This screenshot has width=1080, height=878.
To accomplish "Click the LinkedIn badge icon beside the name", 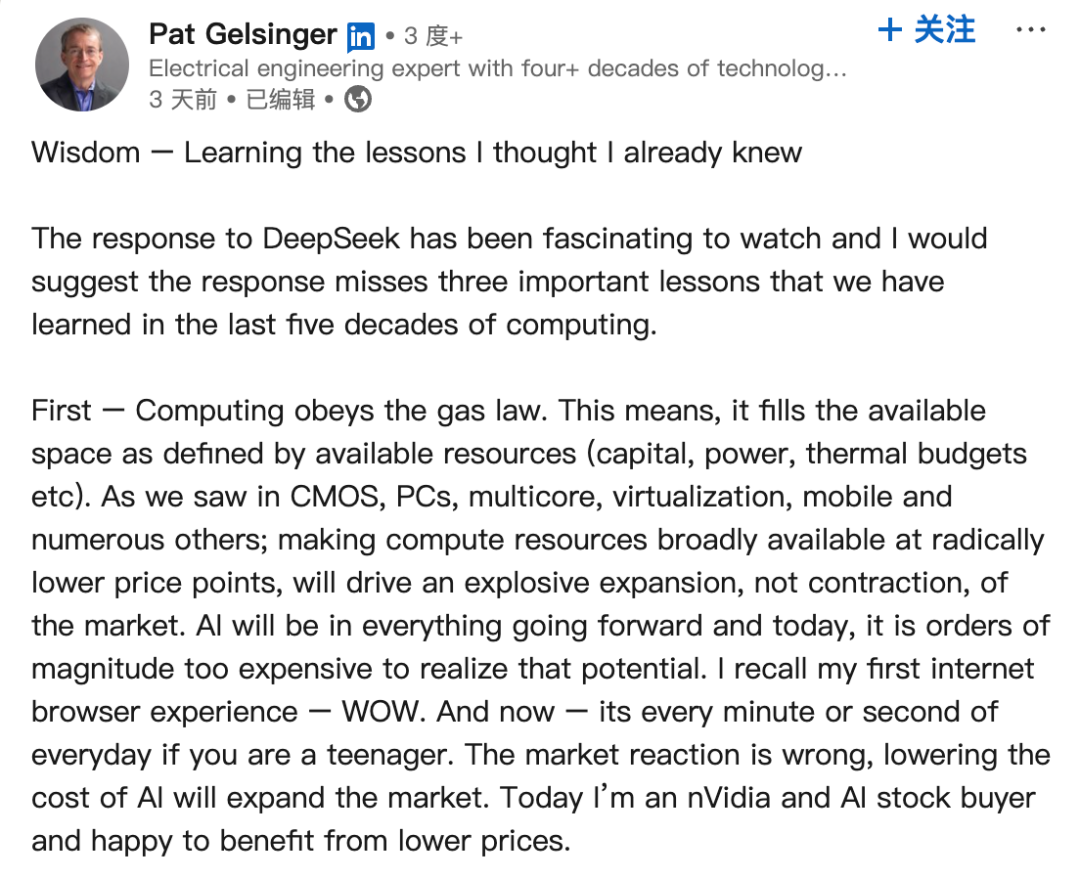I will (x=361, y=36).
